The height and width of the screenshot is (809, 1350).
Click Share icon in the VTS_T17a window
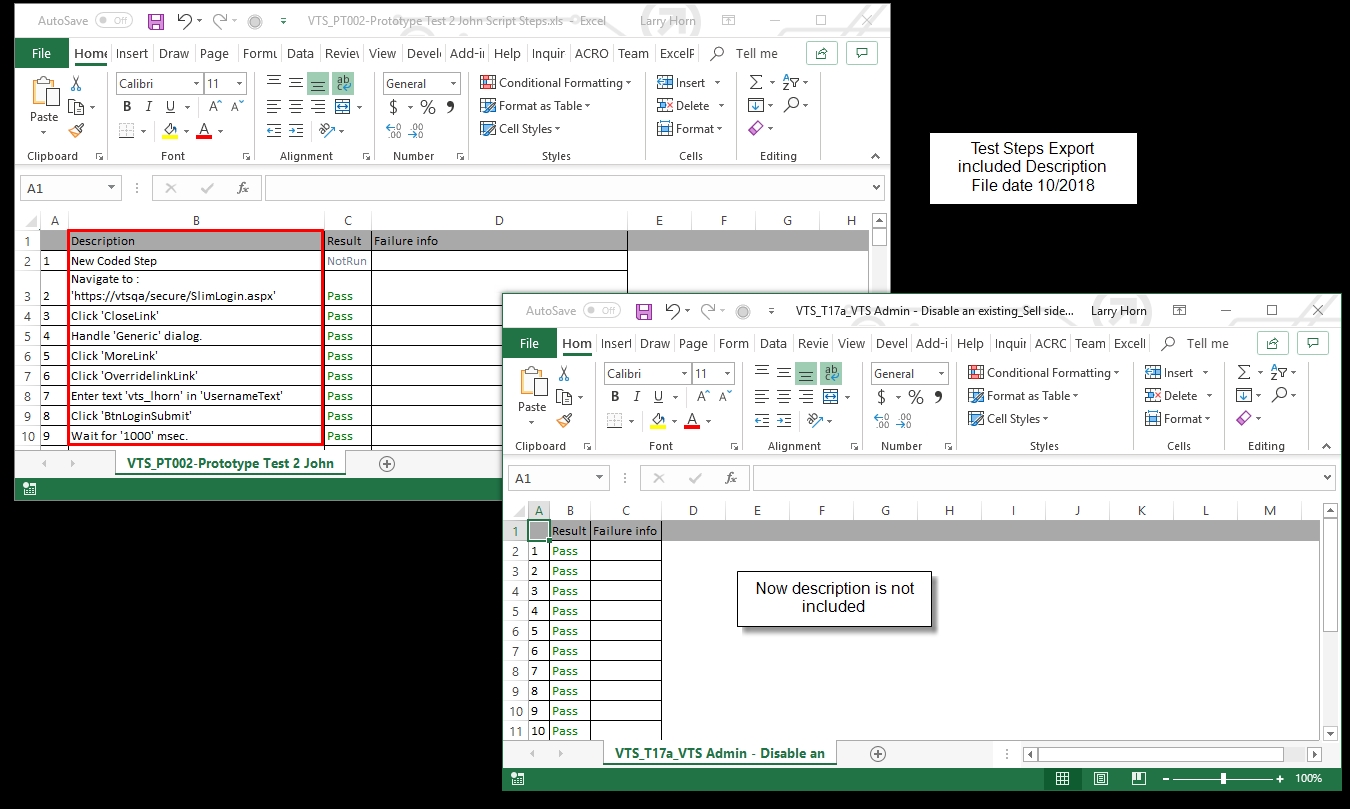[1272, 343]
